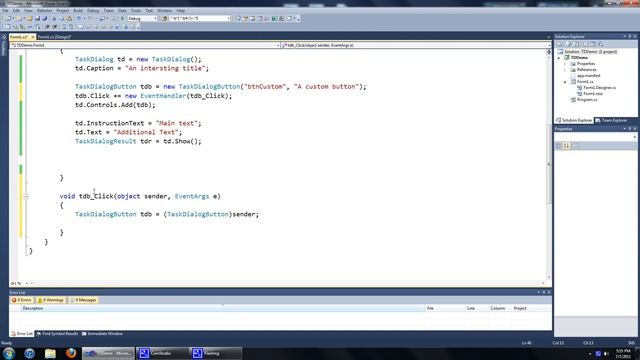Click the Line column header in Error List
Viewport: 640px width, 360px height.
coord(477,309)
